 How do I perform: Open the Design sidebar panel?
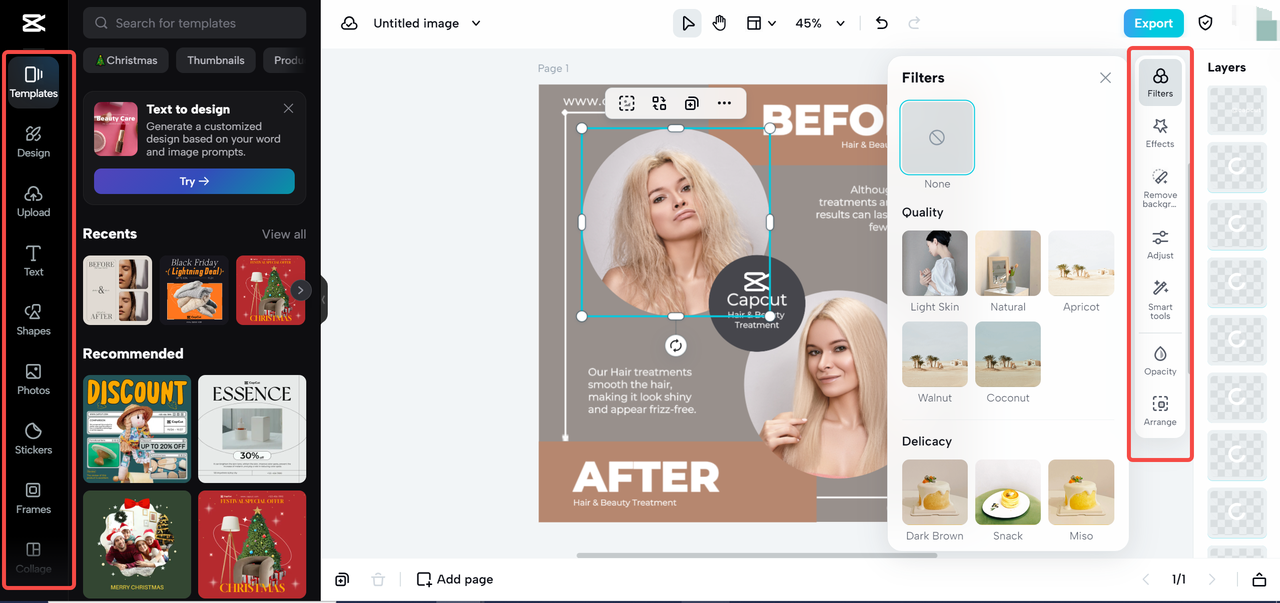pyautogui.click(x=34, y=142)
